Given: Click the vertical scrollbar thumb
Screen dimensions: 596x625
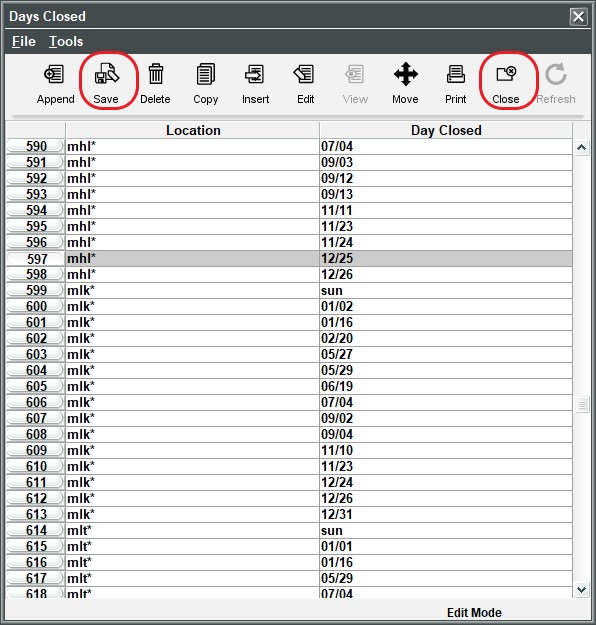Looking at the screenshot, I should click(582, 405).
